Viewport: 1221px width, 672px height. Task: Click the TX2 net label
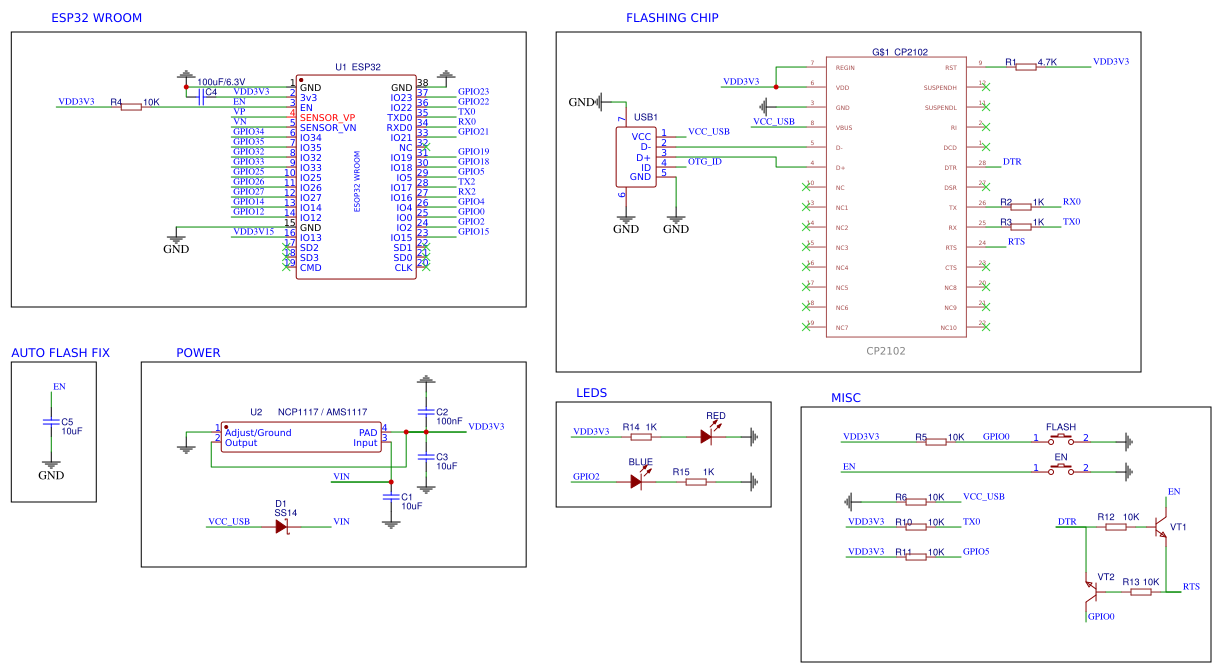[466, 181]
